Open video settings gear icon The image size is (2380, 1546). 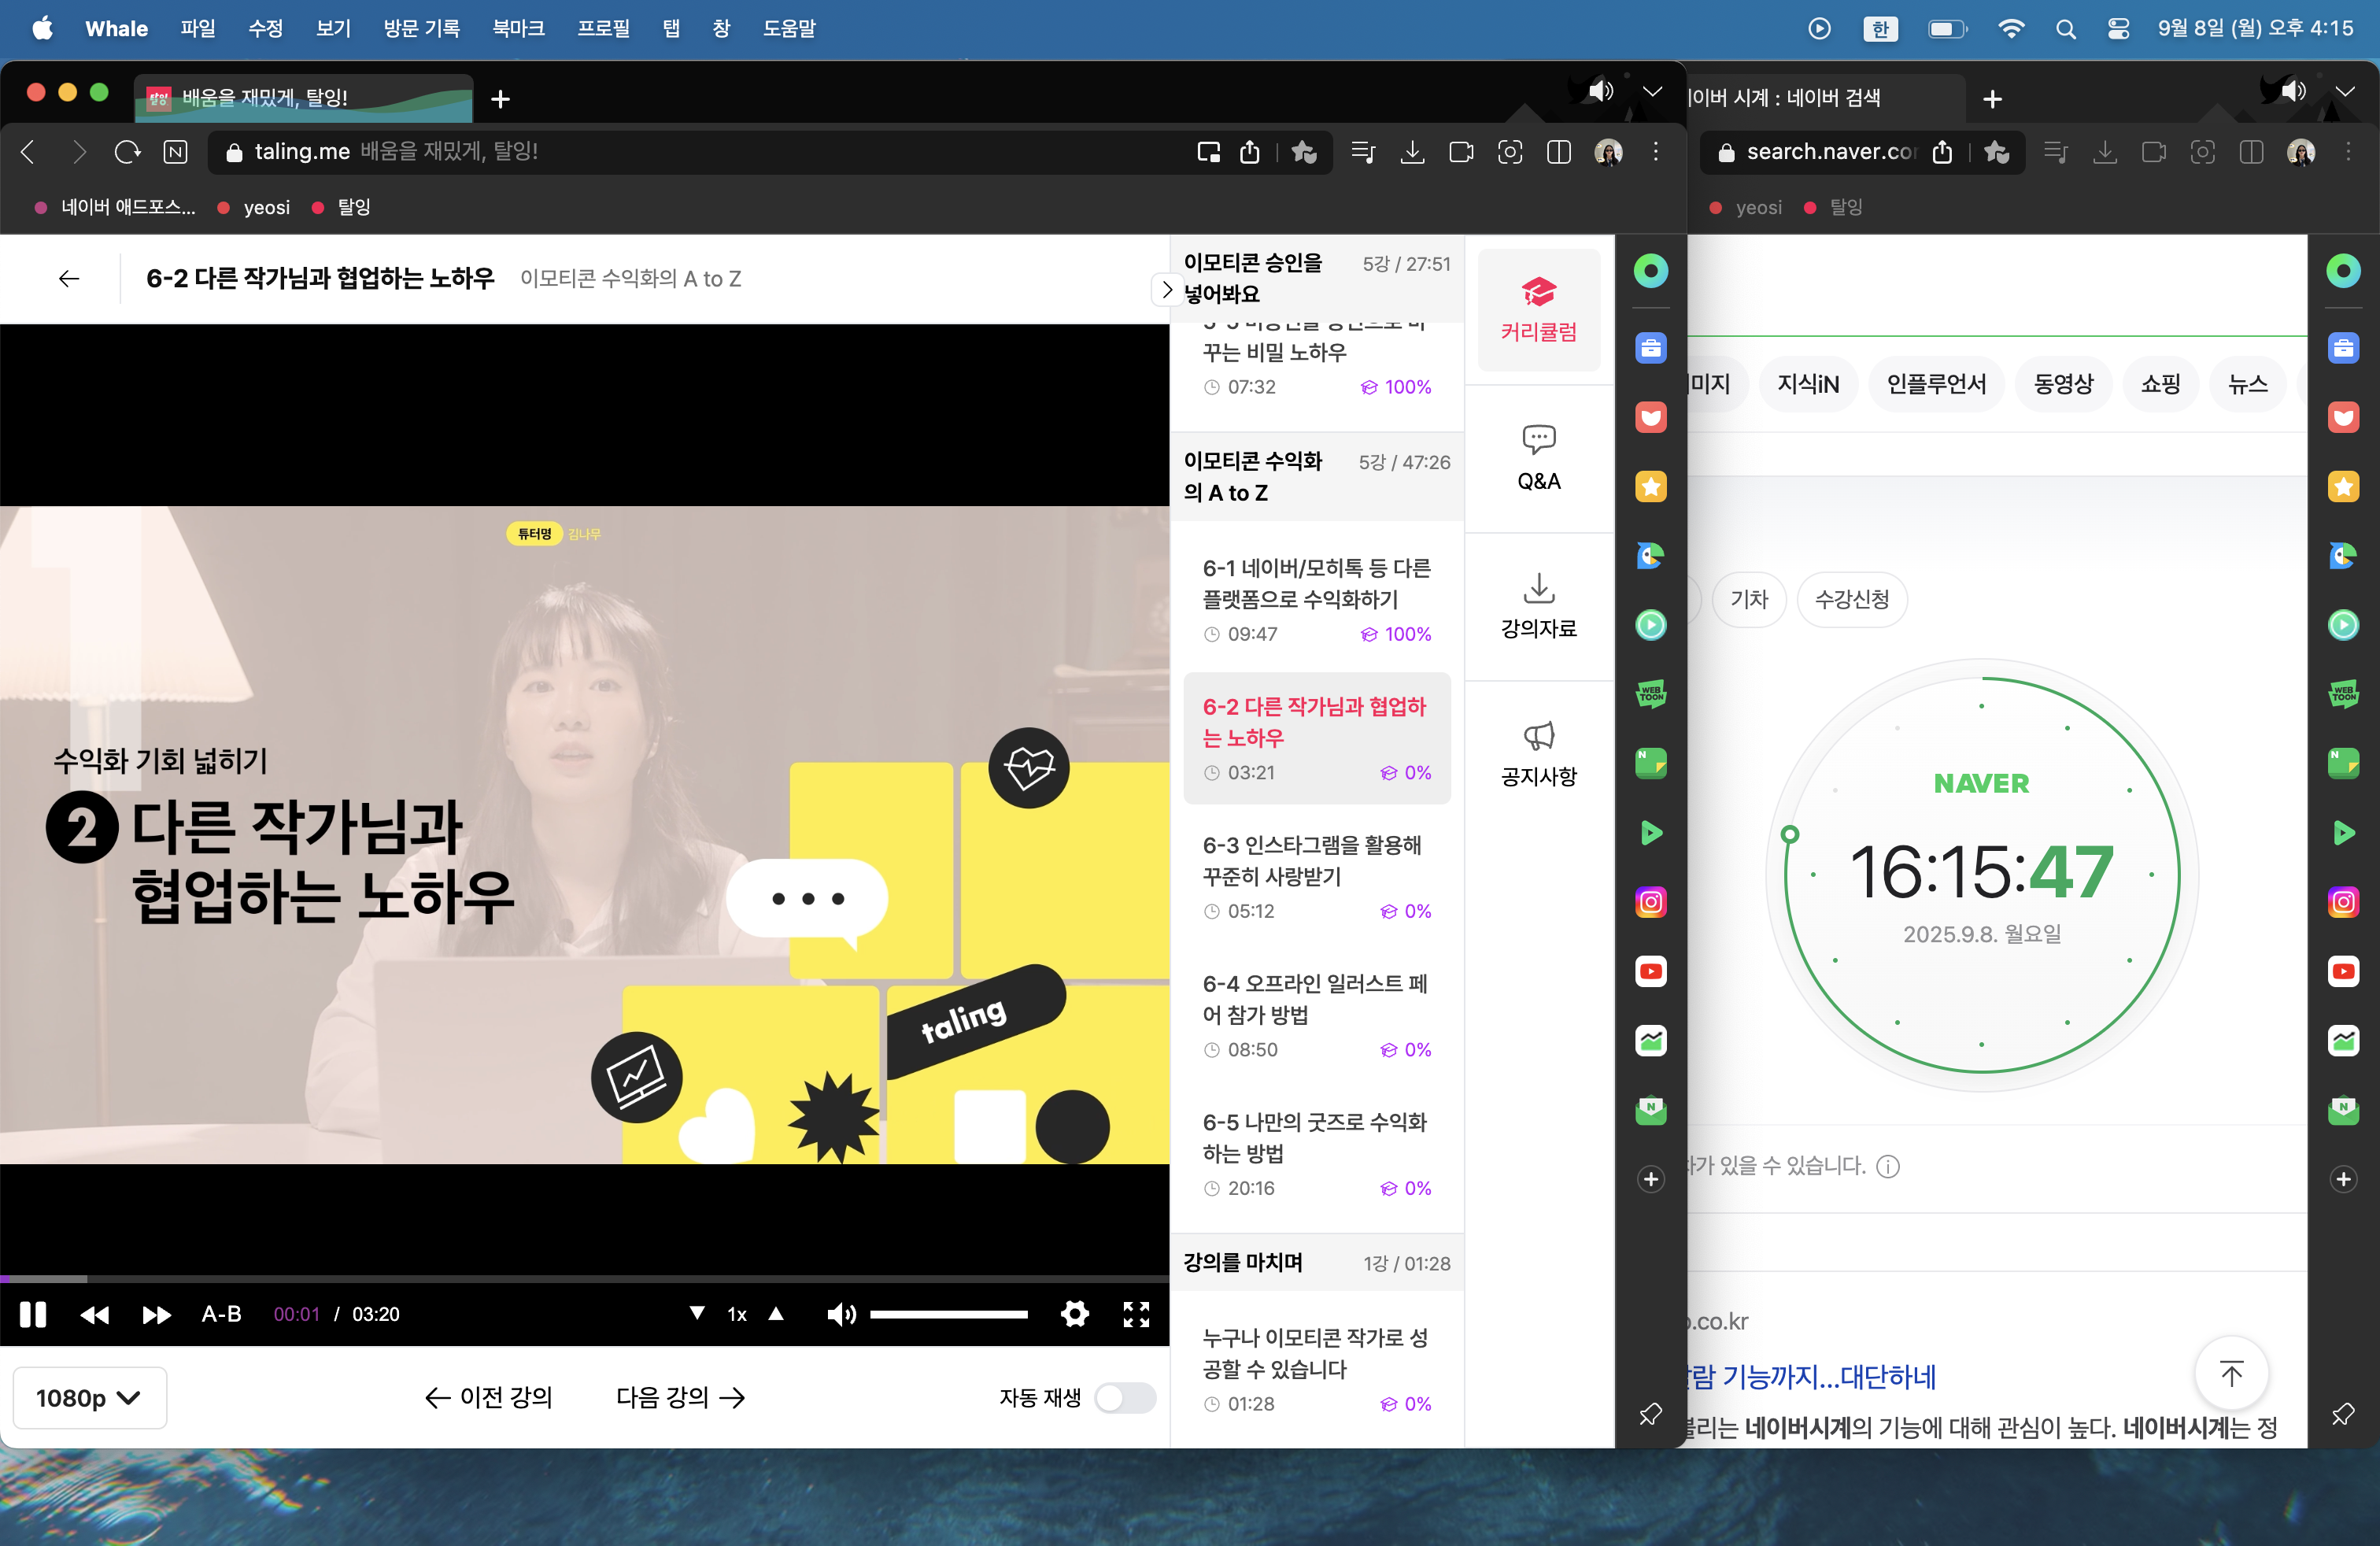(x=1074, y=1314)
